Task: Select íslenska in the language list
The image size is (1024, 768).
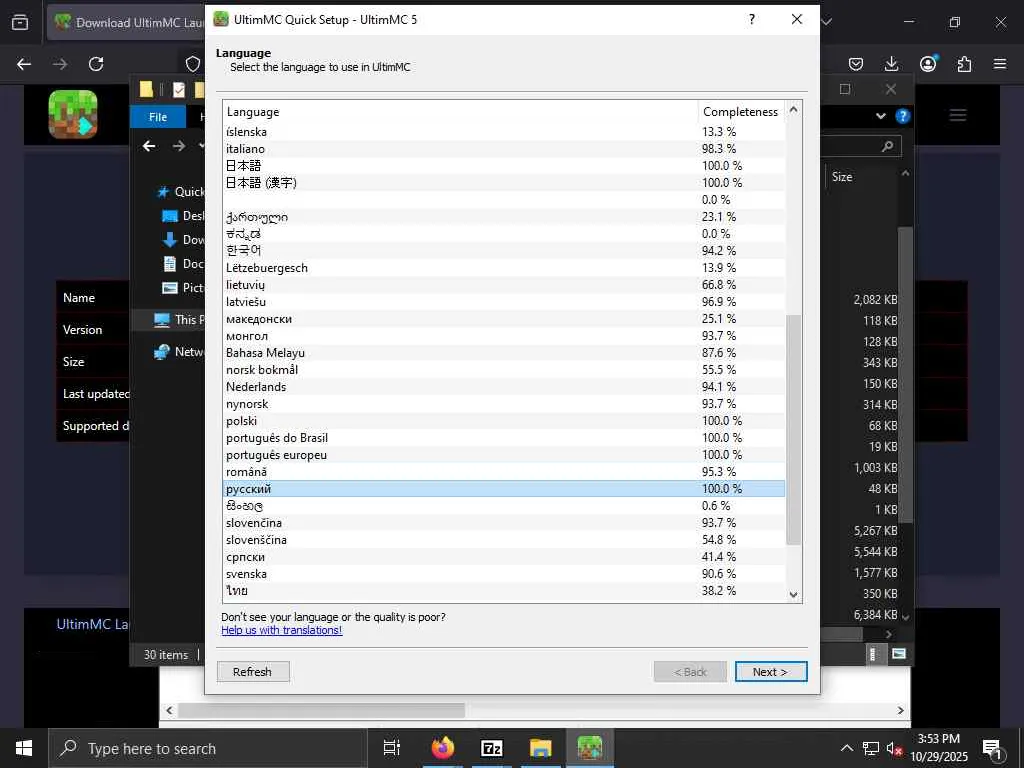Action: pos(504,132)
